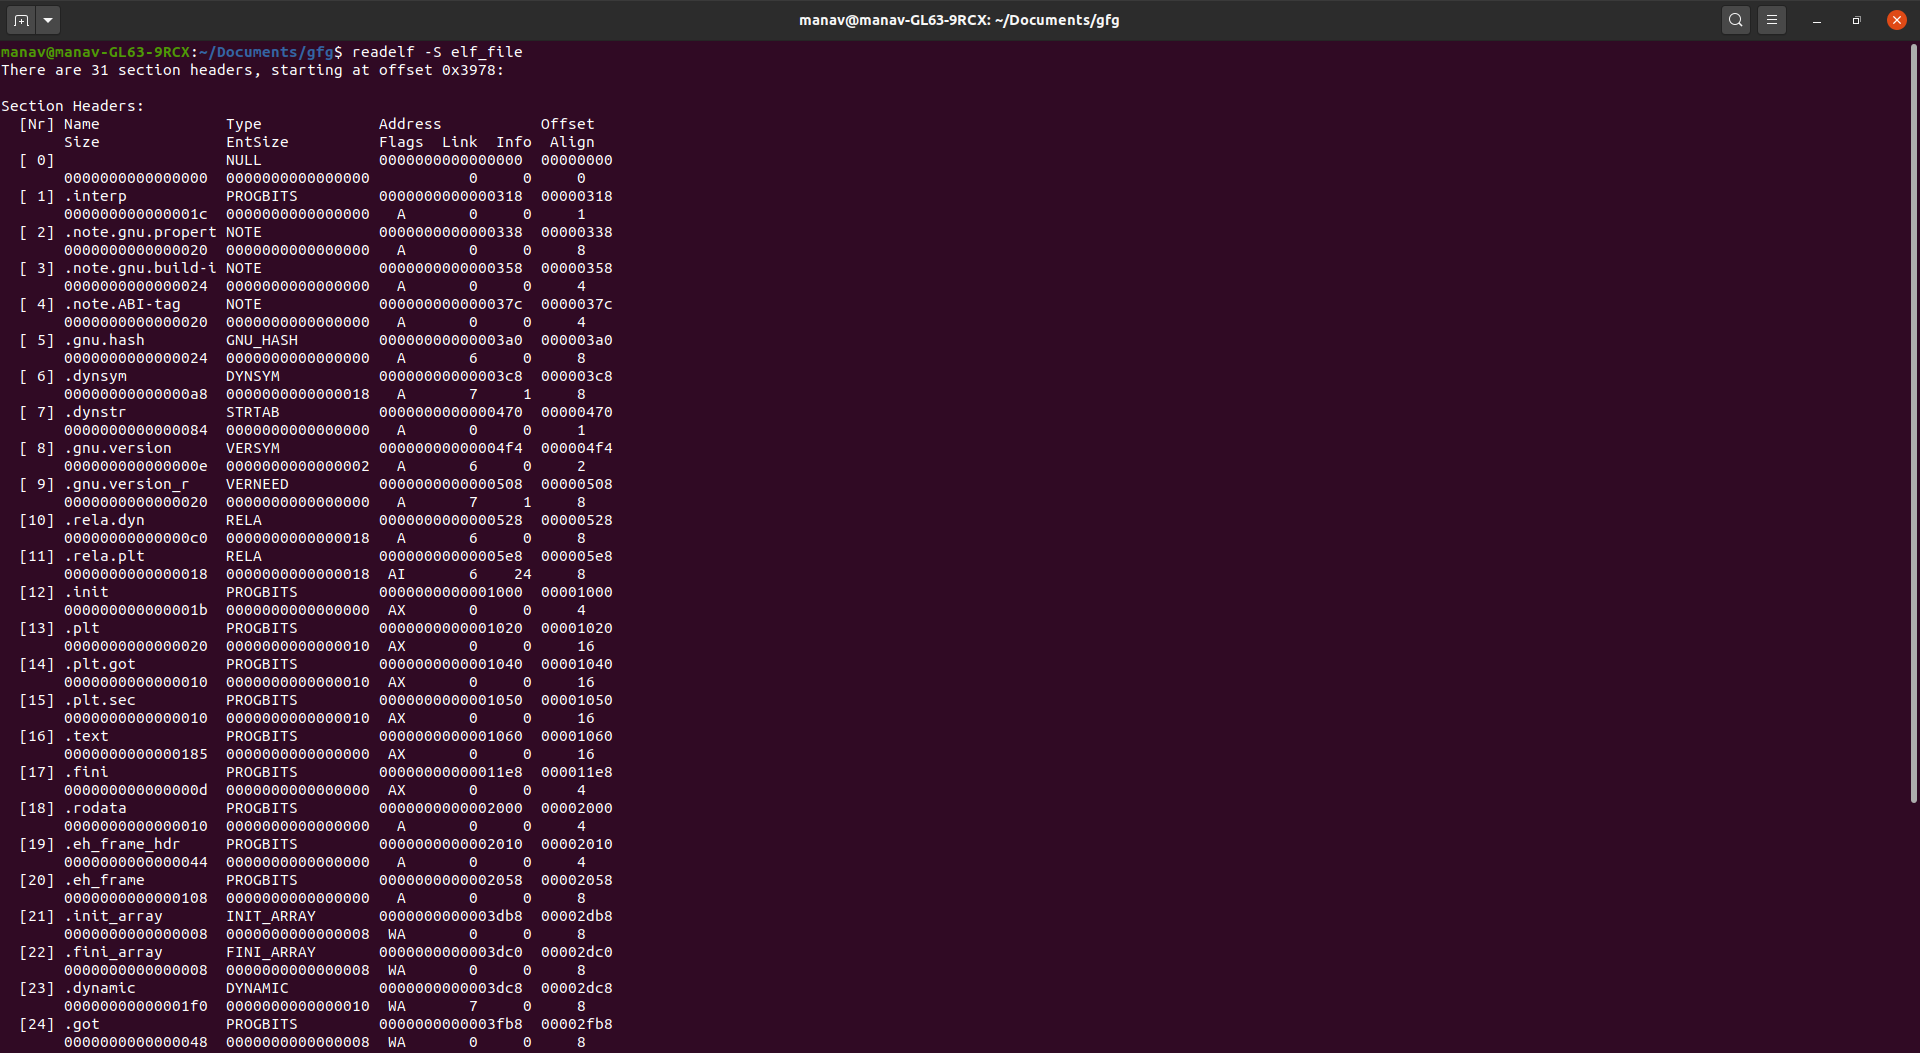Click the .rela.dyn section name

[x=104, y=520]
